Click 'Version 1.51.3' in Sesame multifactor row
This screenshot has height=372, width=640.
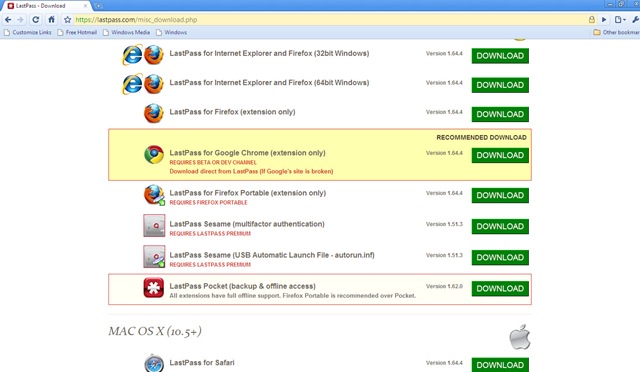444,224
